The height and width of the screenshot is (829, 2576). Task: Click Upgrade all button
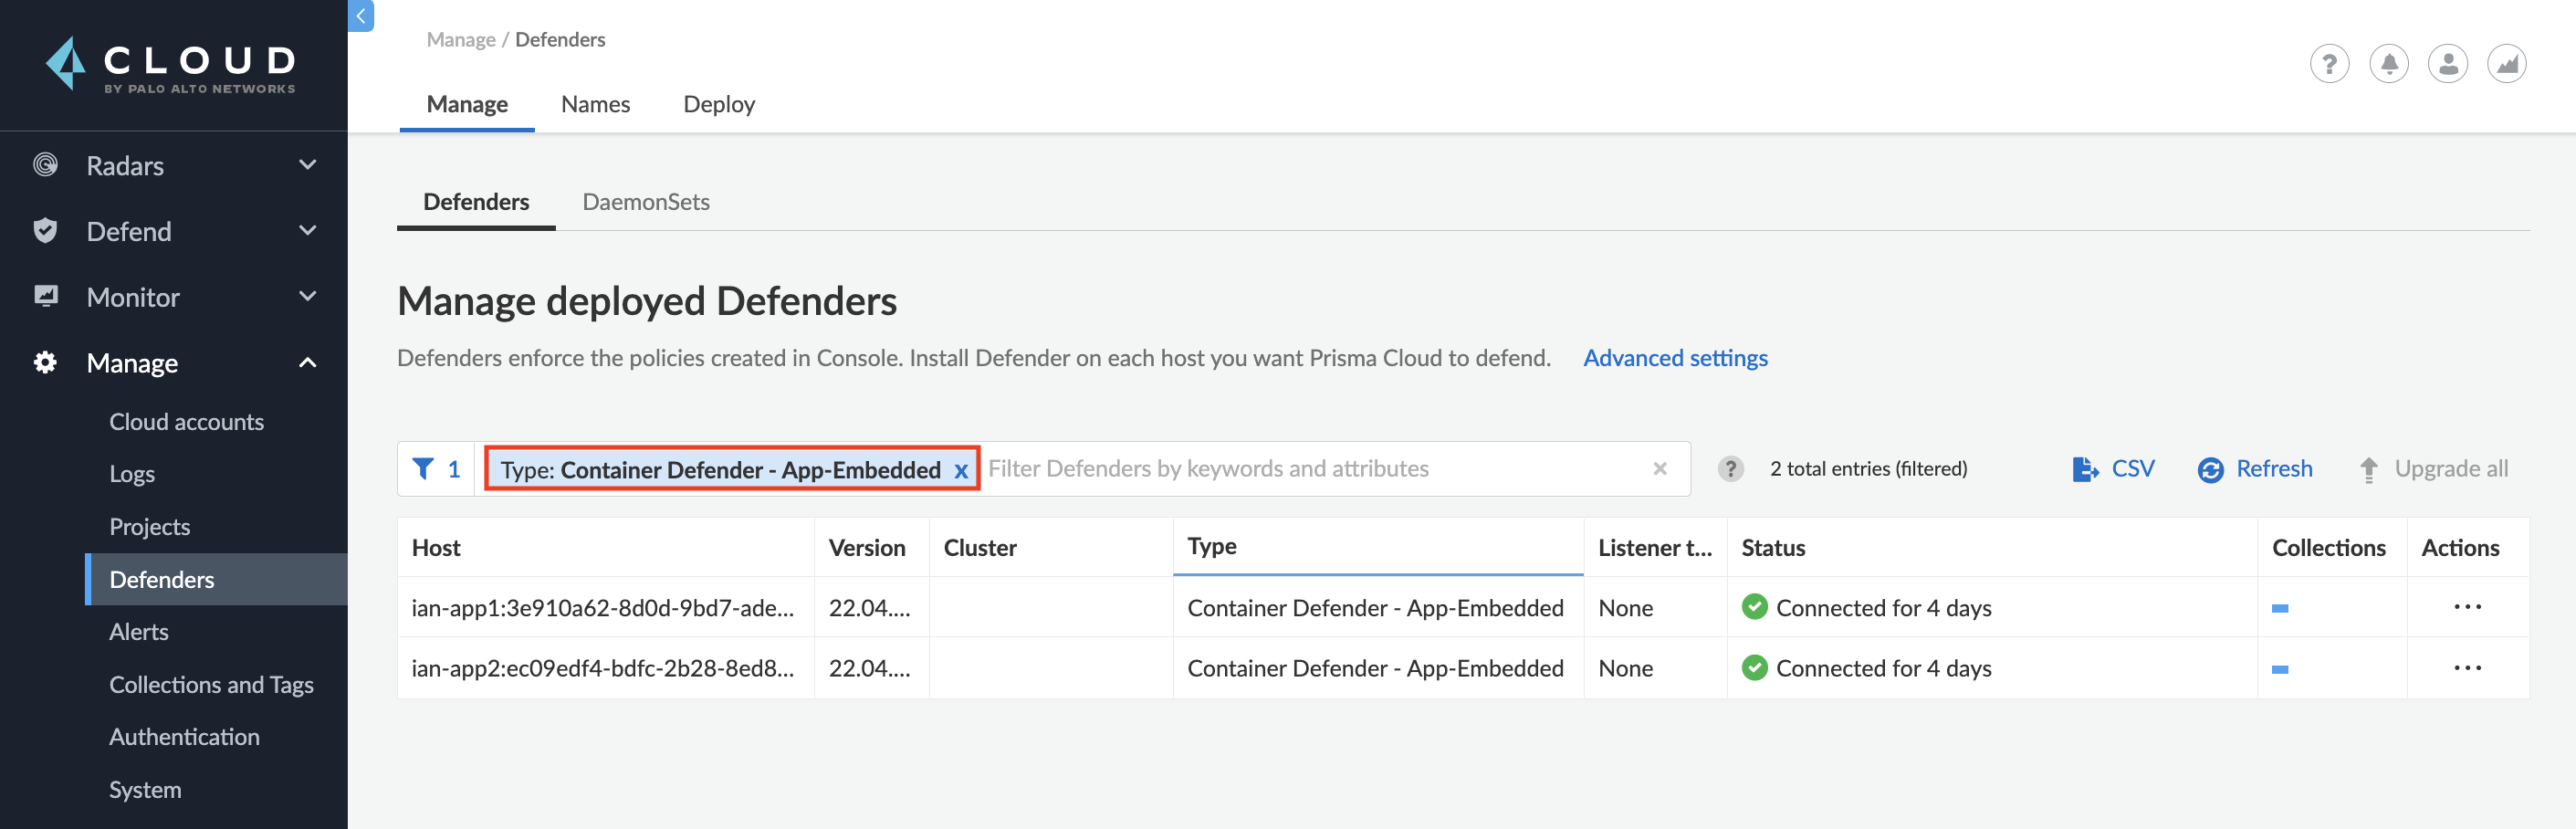[2433, 469]
